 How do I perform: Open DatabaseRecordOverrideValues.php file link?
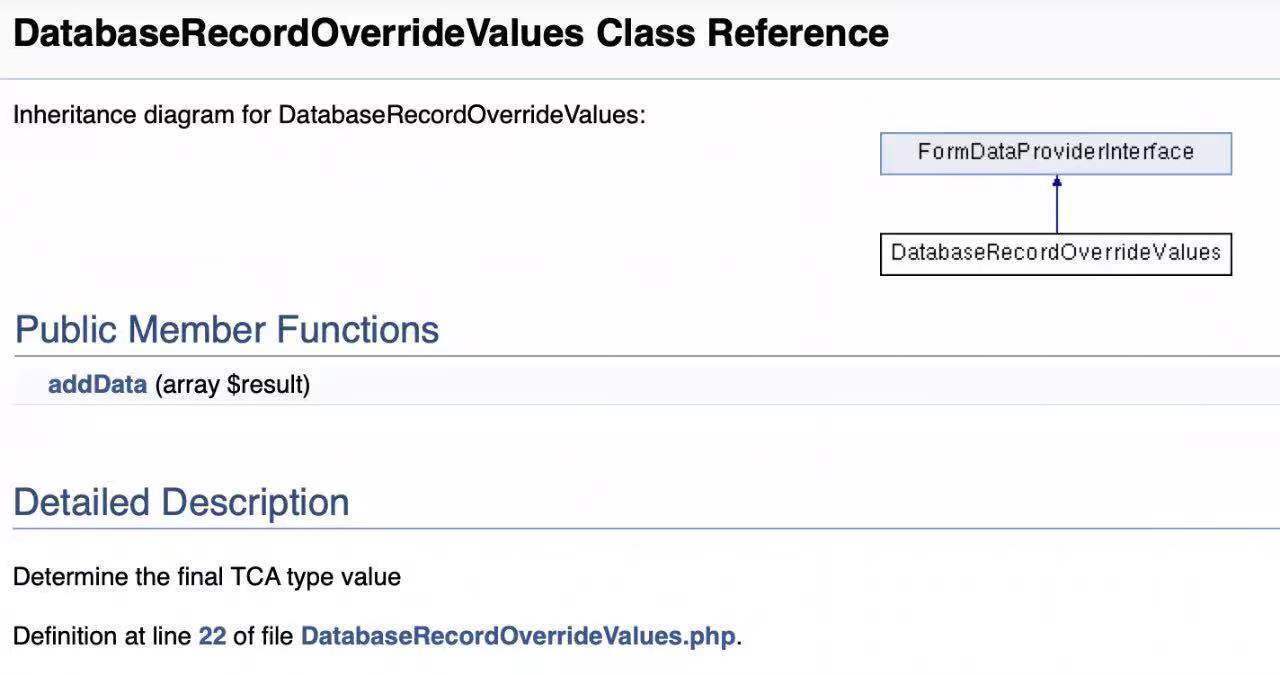click(x=517, y=636)
